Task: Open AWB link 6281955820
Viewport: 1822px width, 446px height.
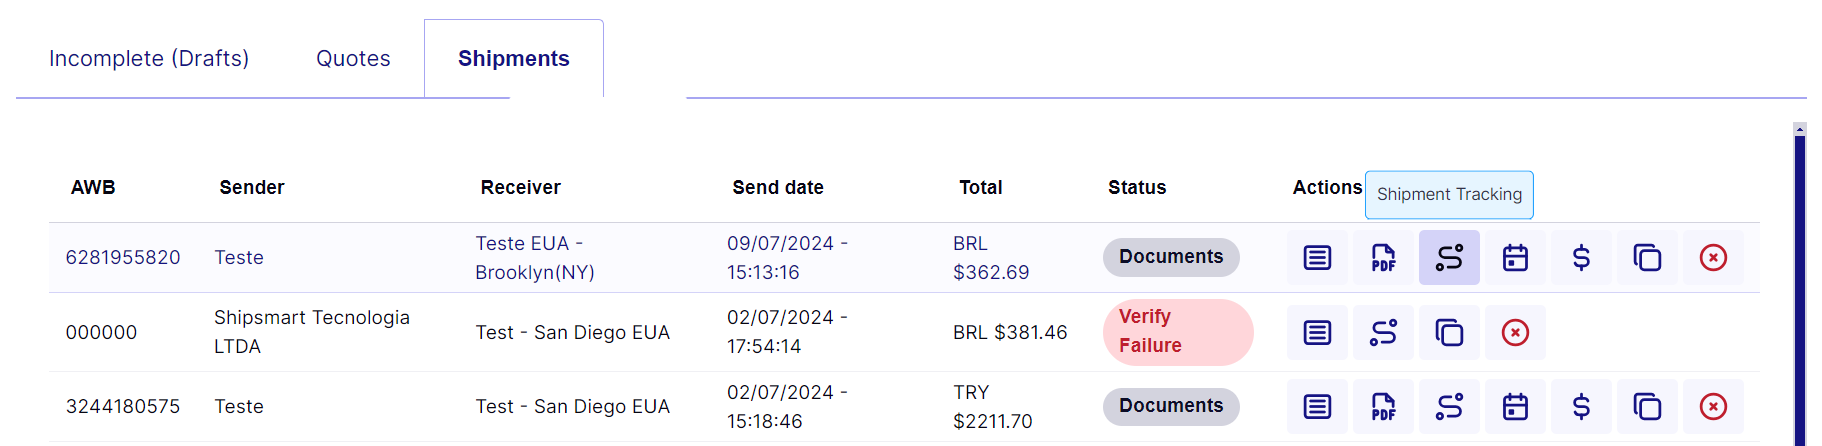Action: pyautogui.click(x=123, y=258)
